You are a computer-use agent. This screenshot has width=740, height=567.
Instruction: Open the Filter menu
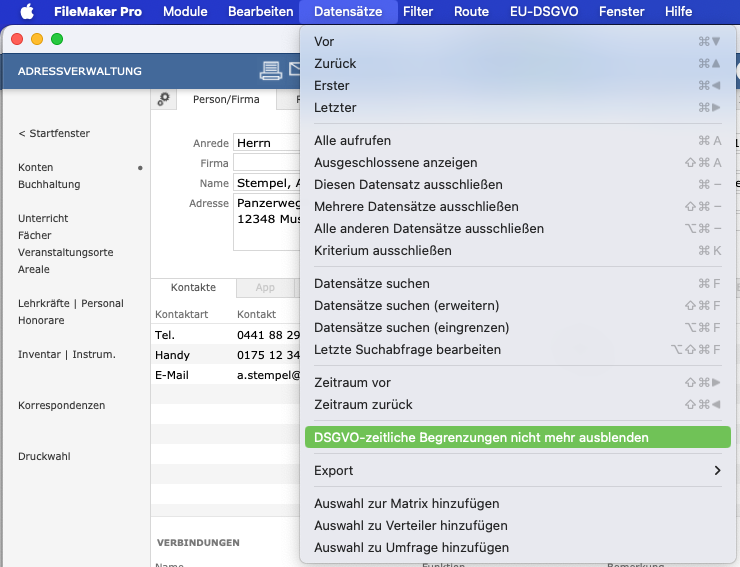pyautogui.click(x=418, y=11)
